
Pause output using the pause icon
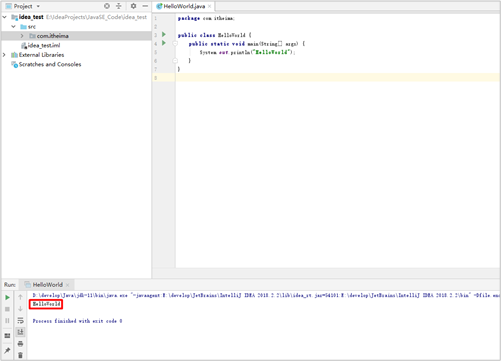pos(7,321)
